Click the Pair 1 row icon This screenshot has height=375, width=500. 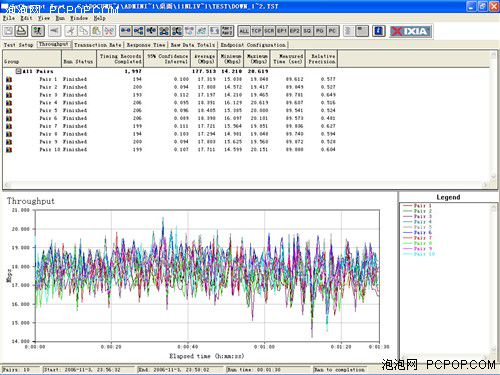click(x=9, y=79)
